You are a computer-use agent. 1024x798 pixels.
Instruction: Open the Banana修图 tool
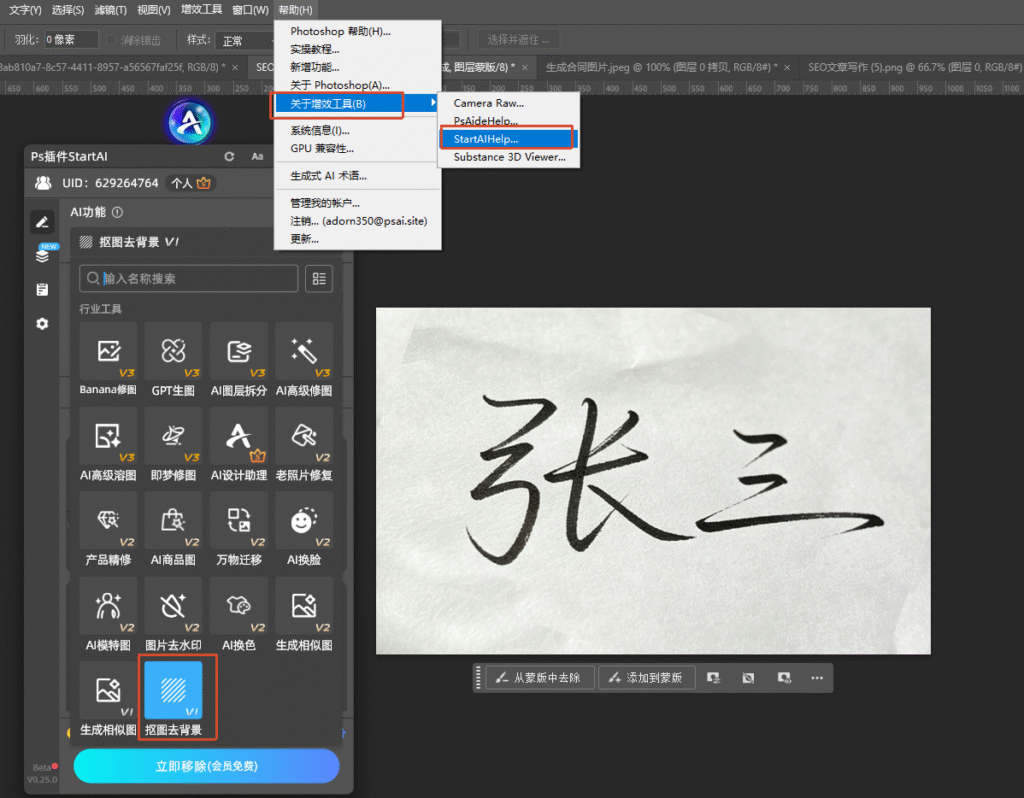108,360
